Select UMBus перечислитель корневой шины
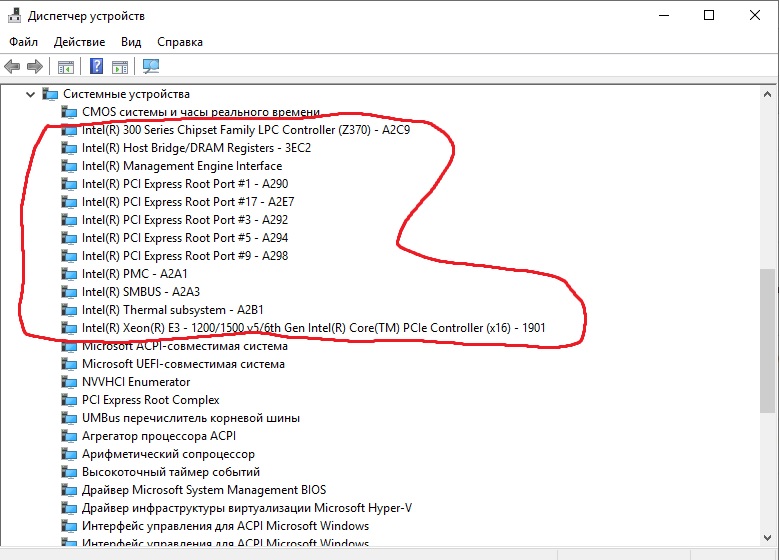 pos(191,418)
